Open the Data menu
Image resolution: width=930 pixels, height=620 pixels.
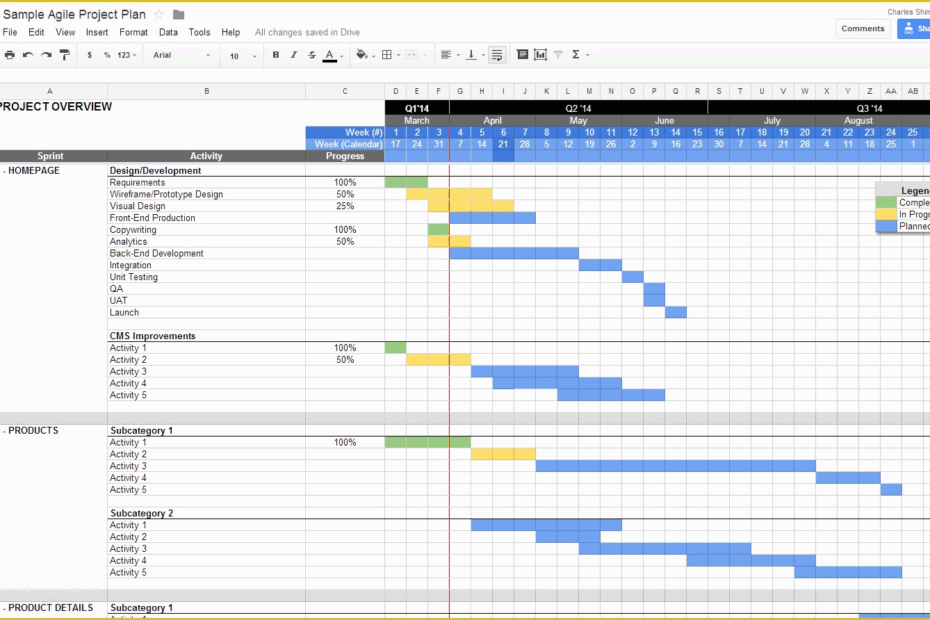(168, 31)
